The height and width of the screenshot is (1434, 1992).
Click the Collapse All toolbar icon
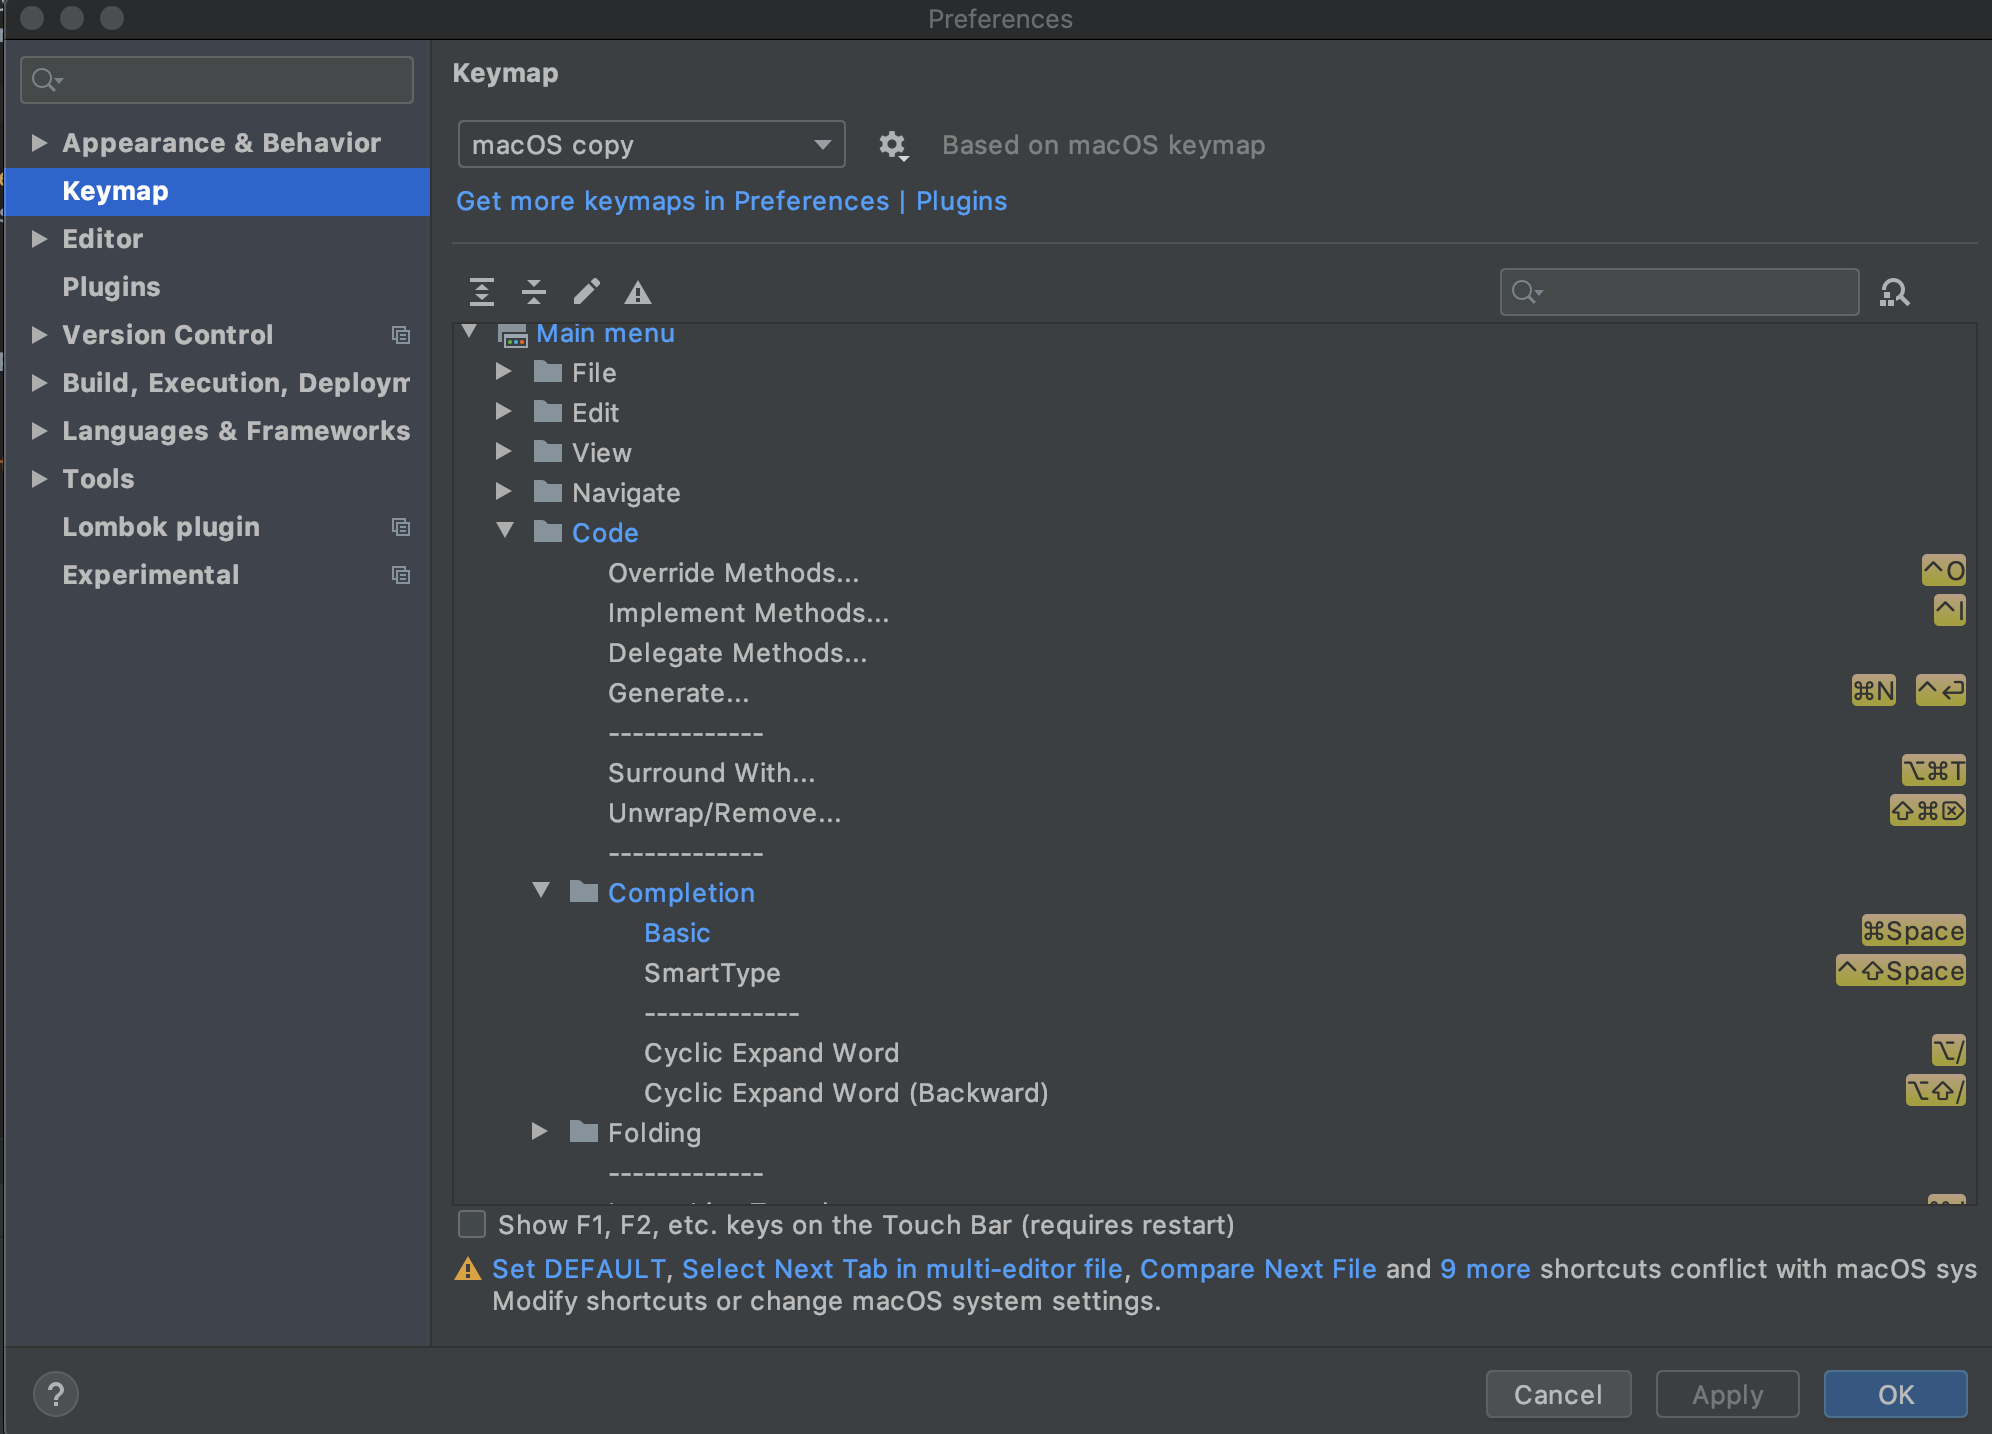tap(534, 292)
